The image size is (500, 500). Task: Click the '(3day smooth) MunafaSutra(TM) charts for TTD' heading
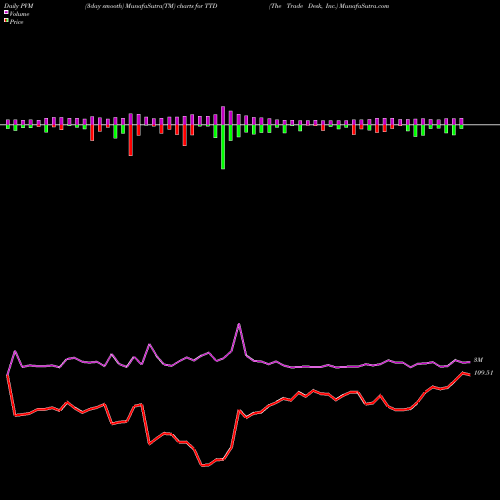click(151, 6)
